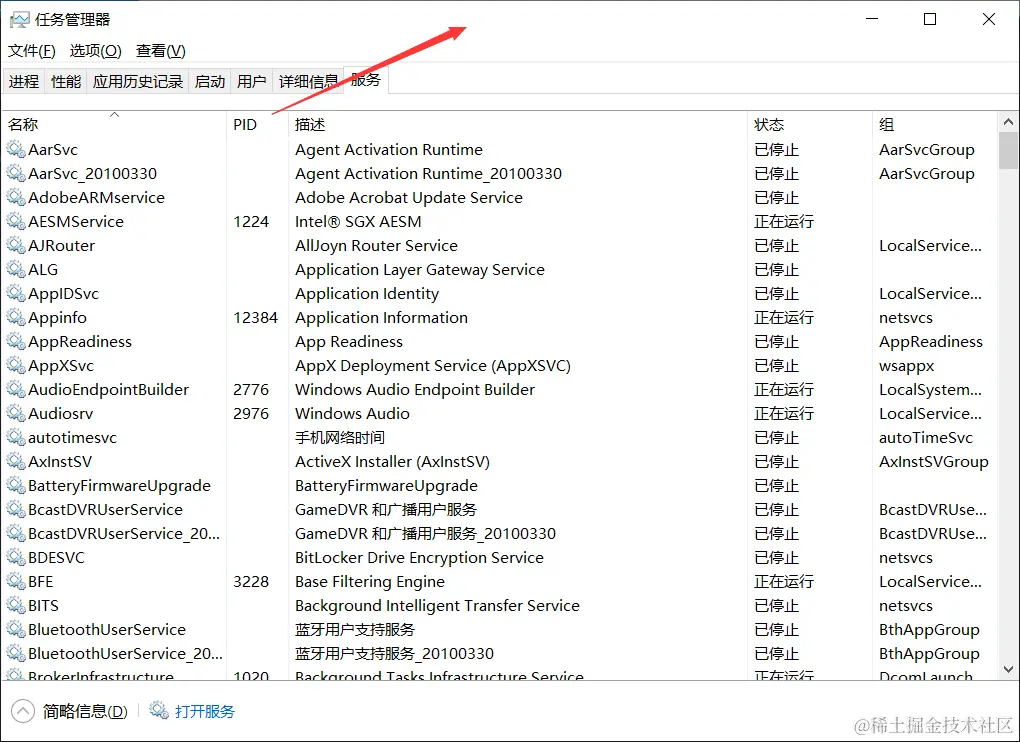
Task: Click the 打开服务 link
Action: click(x=205, y=711)
